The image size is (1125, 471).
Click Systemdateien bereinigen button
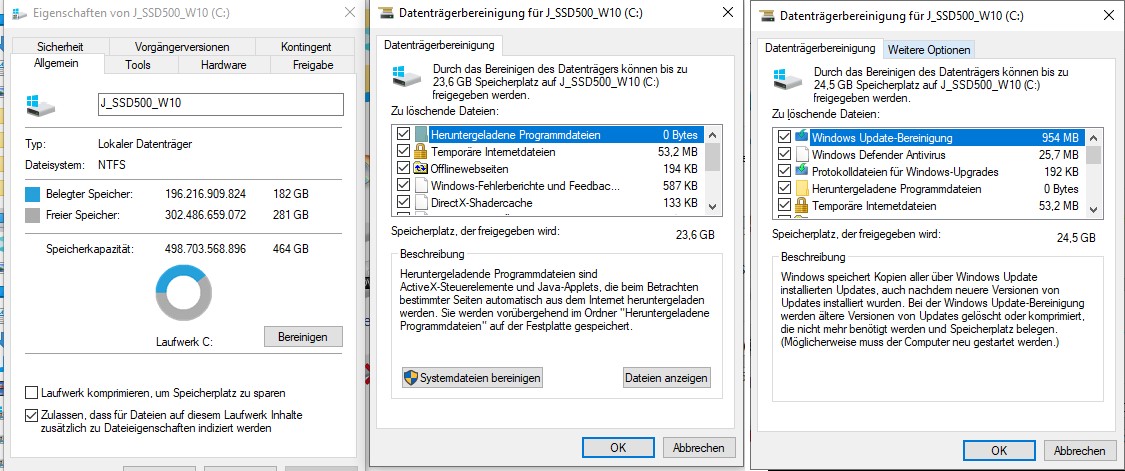tap(472, 378)
